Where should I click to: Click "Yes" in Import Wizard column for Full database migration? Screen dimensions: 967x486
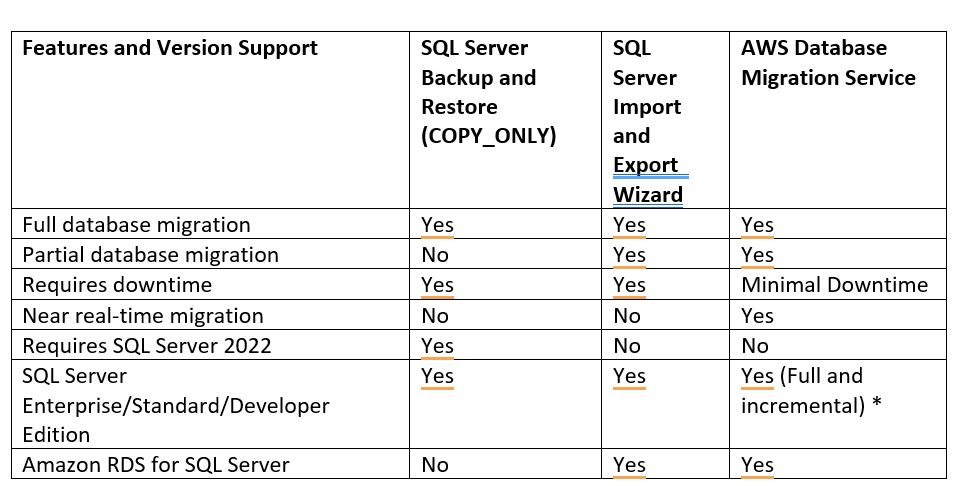[x=629, y=224]
